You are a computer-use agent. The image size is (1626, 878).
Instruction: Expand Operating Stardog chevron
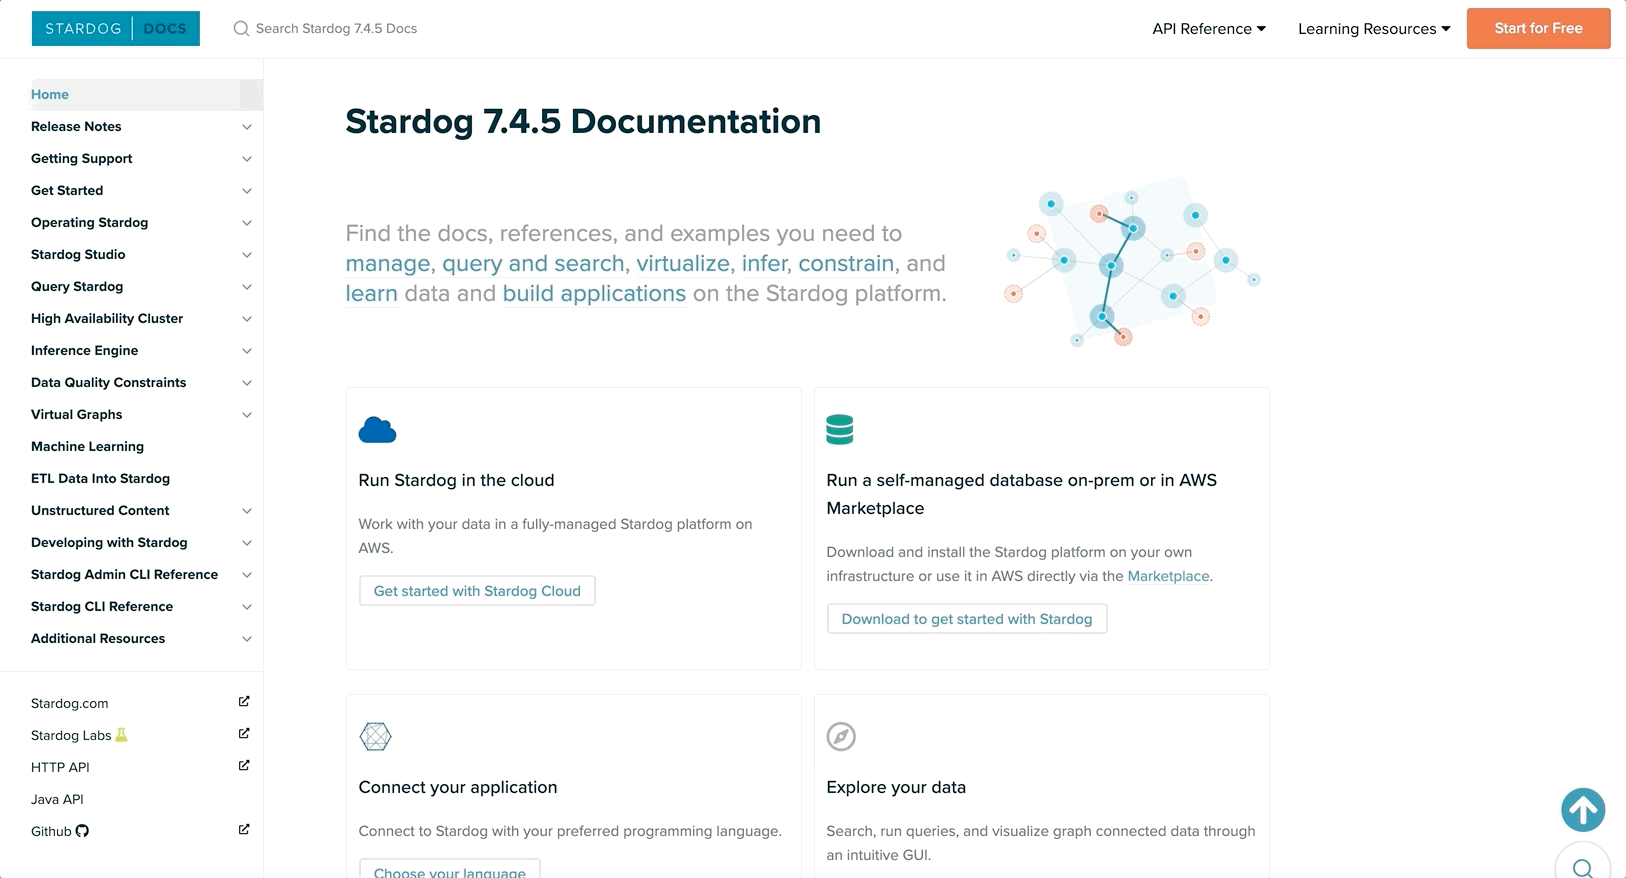point(247,223)
